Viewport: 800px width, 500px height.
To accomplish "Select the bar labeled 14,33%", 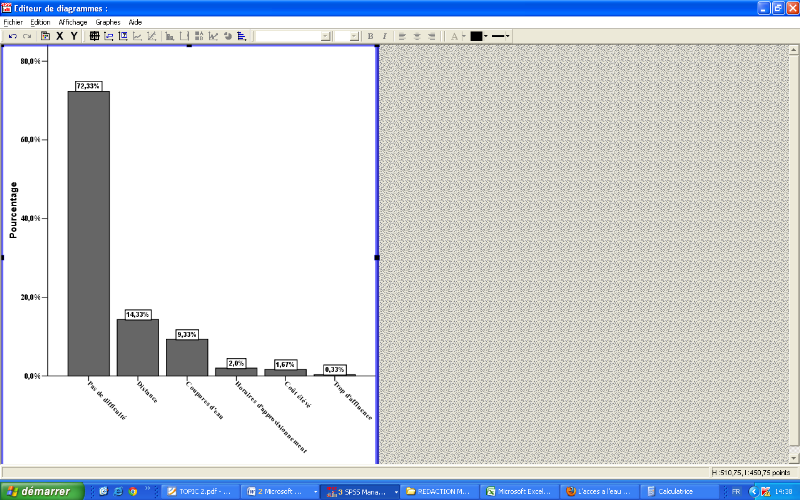I will [138, 347].
